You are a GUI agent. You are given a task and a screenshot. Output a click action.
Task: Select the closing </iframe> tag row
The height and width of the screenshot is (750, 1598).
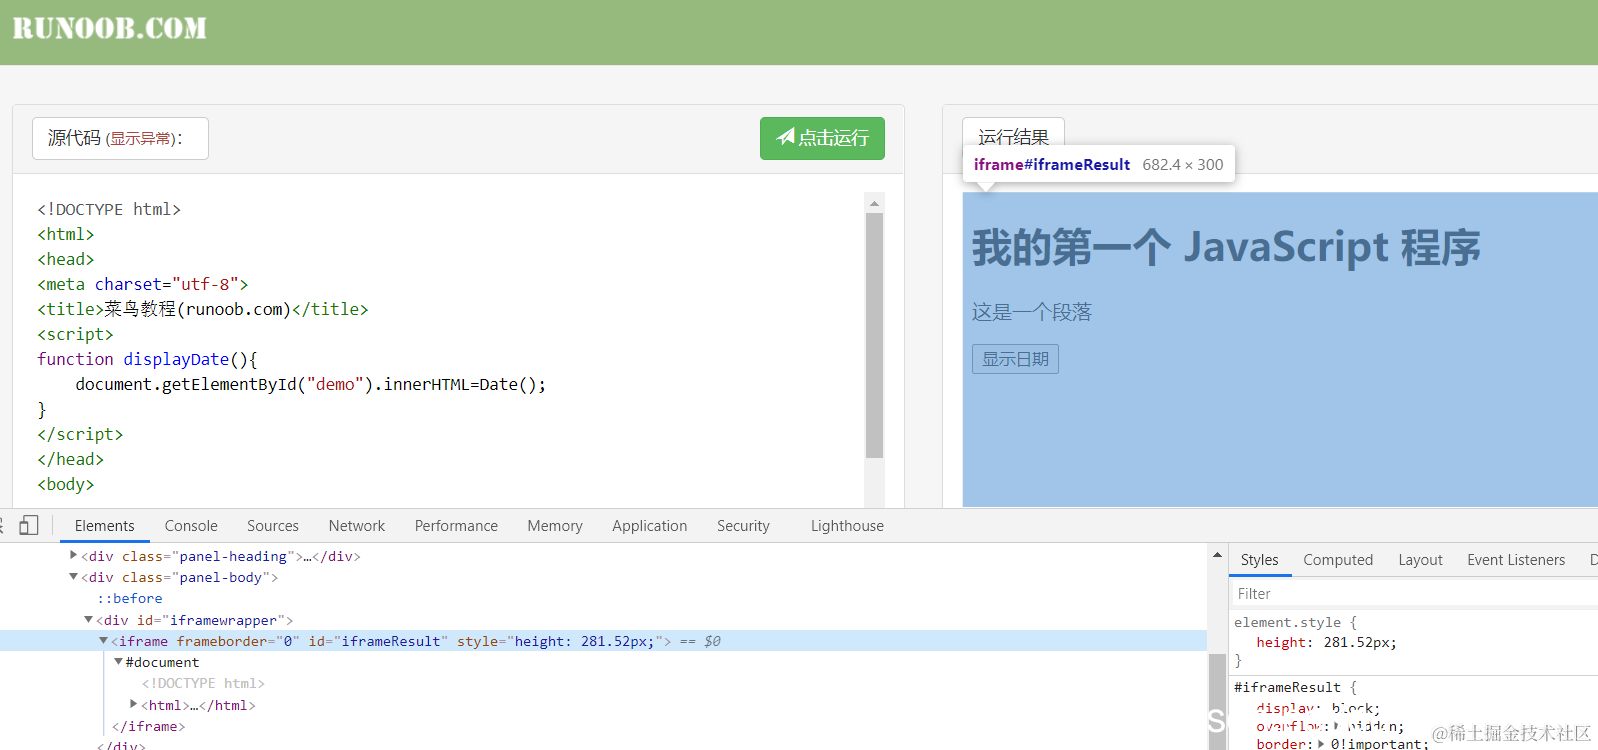[148, 726]
